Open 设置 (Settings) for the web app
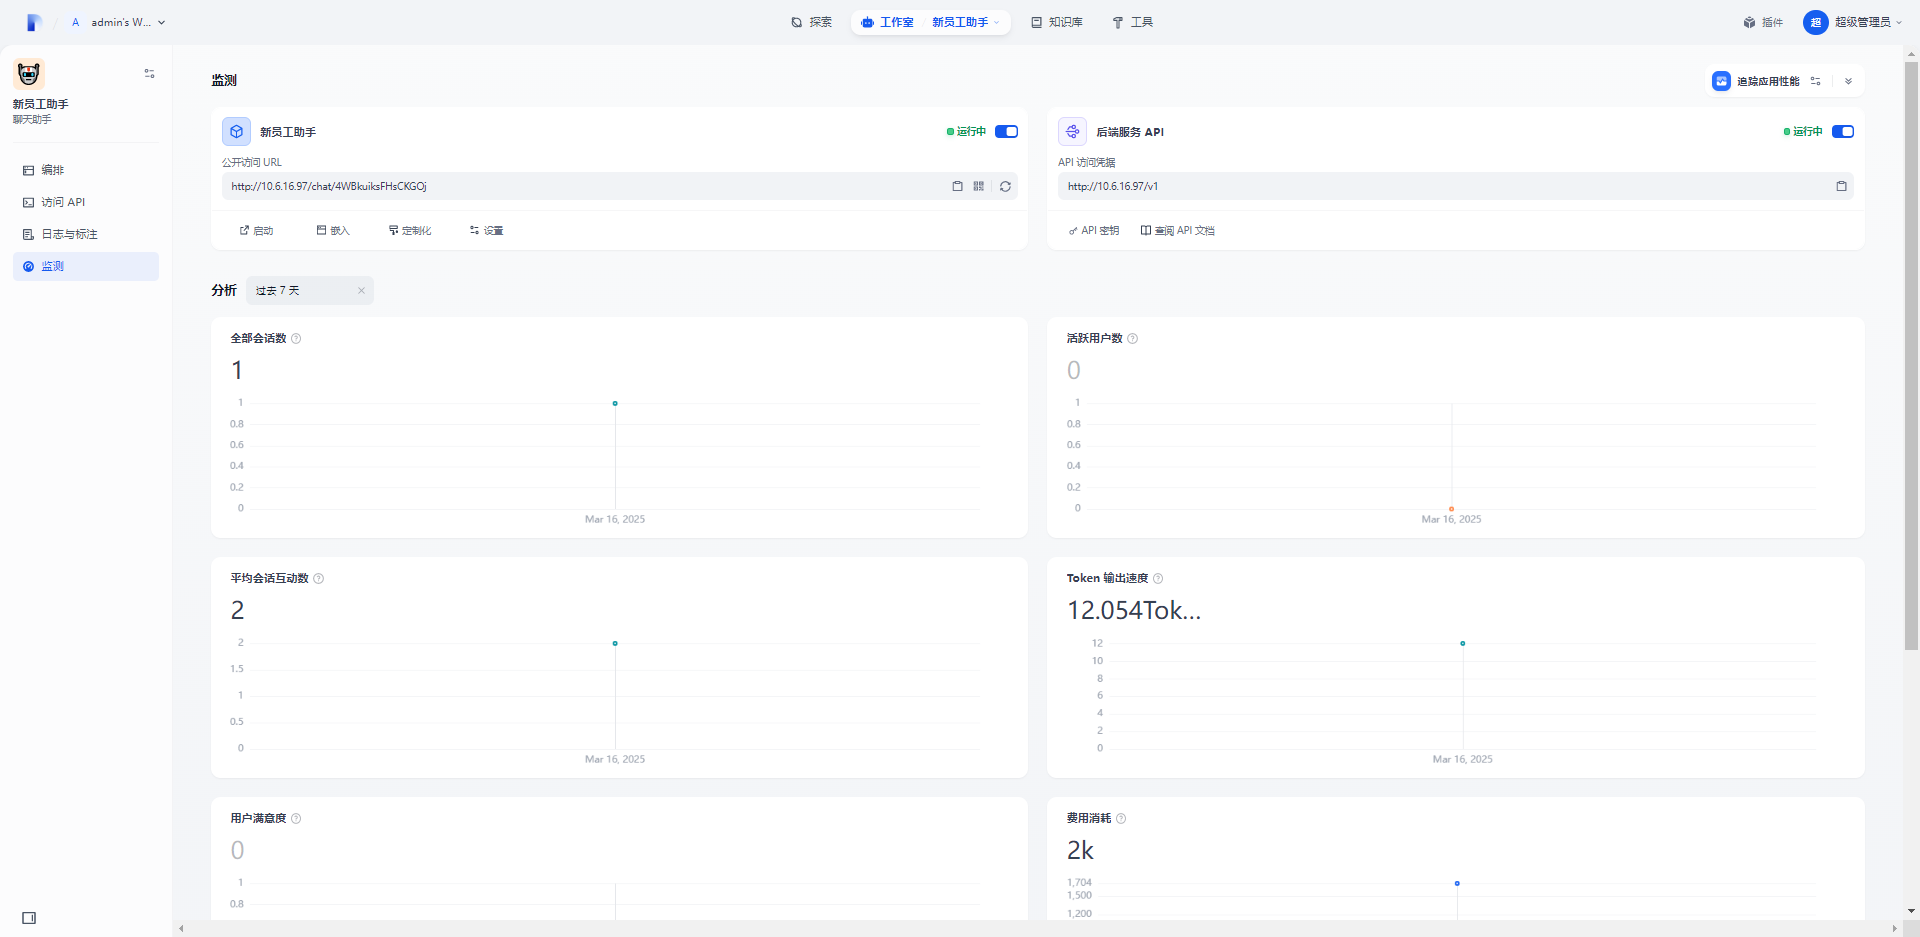 486,230
